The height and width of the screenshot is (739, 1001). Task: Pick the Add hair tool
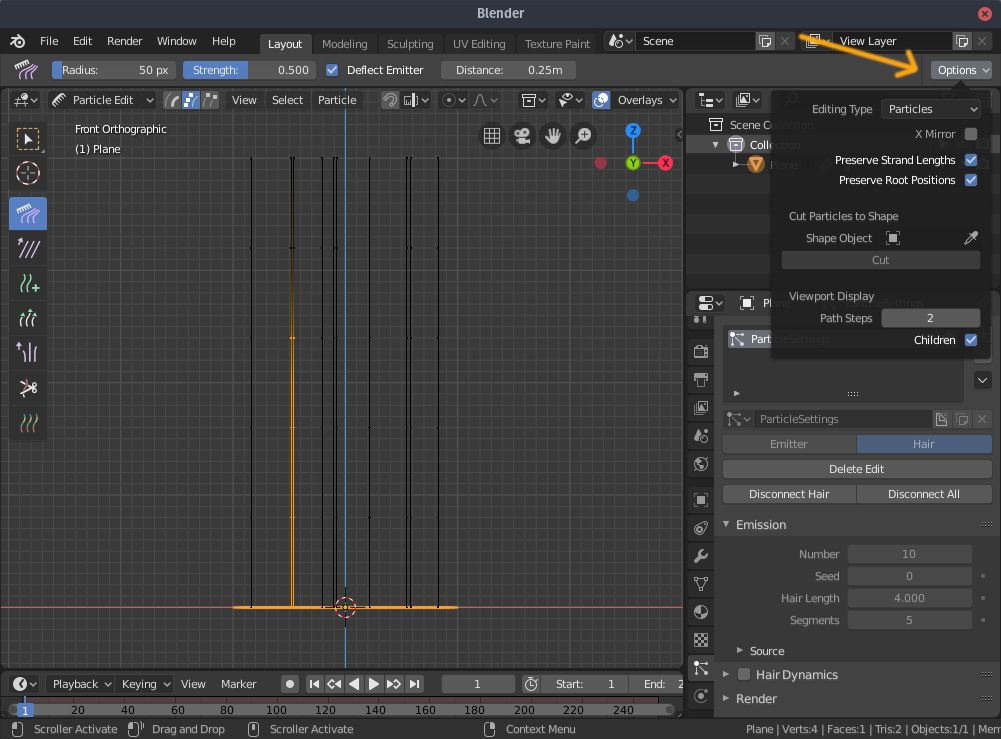coord(28,284)
